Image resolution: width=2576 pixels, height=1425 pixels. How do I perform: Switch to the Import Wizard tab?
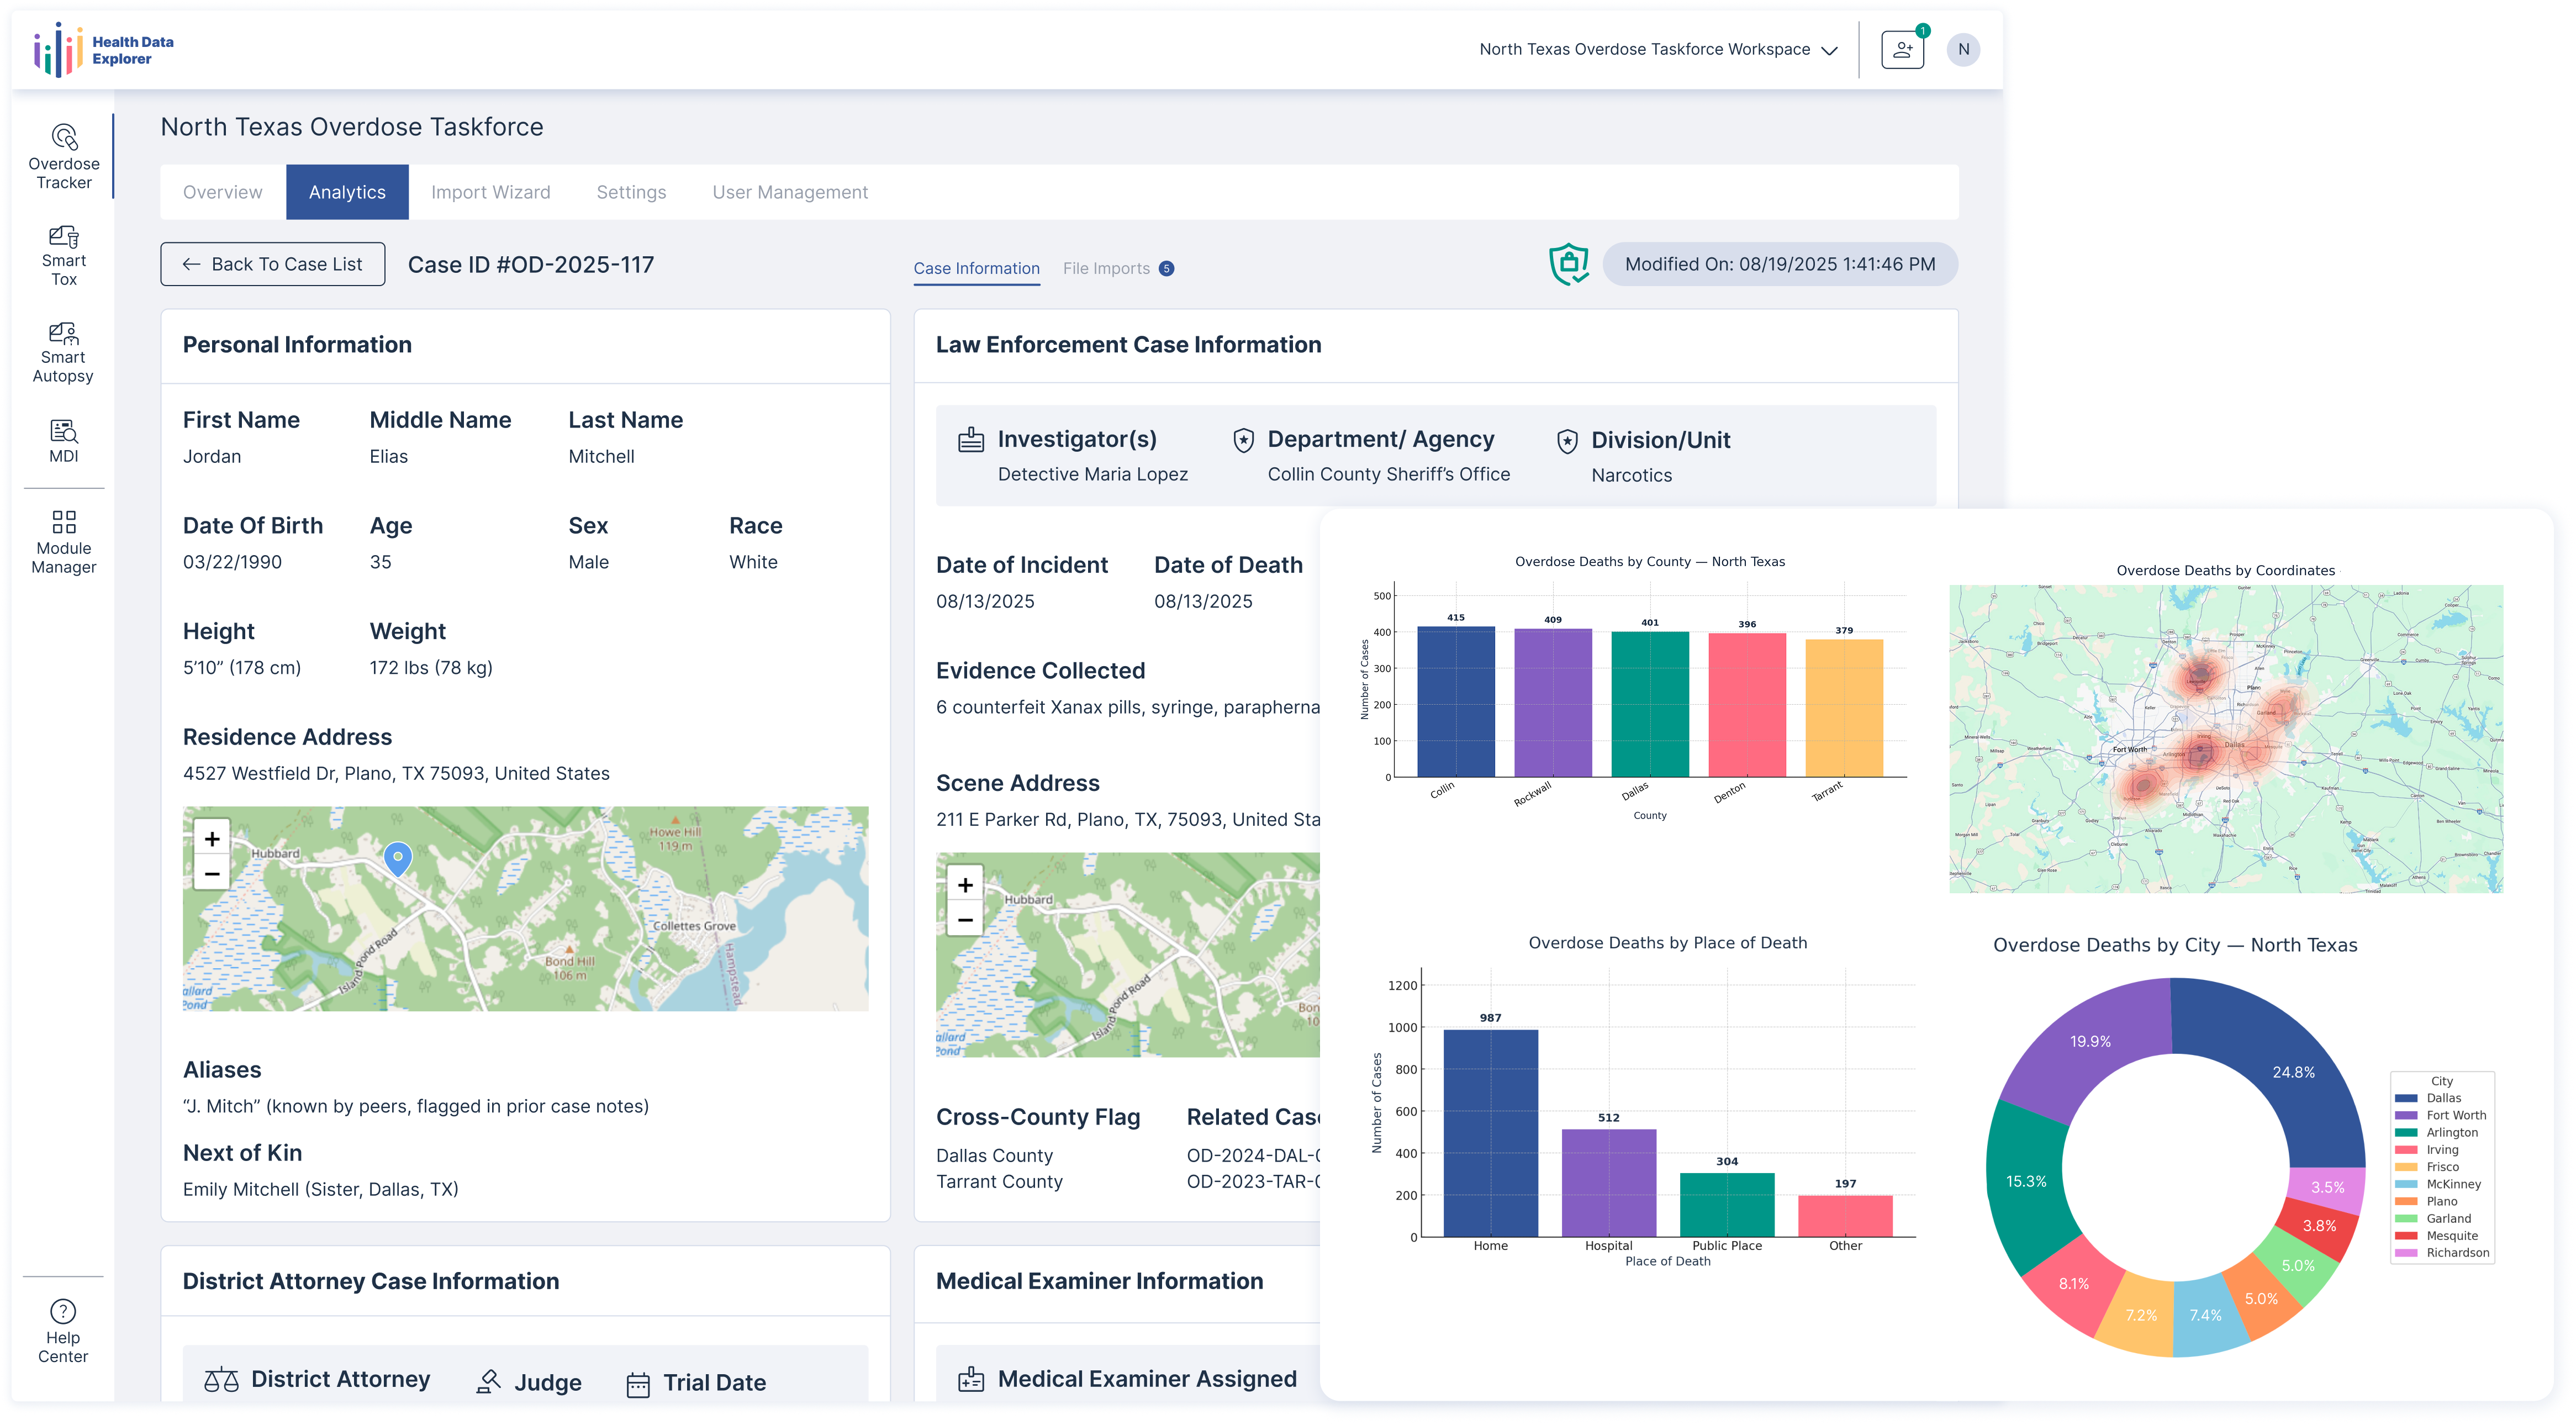(x=490, y=192)
